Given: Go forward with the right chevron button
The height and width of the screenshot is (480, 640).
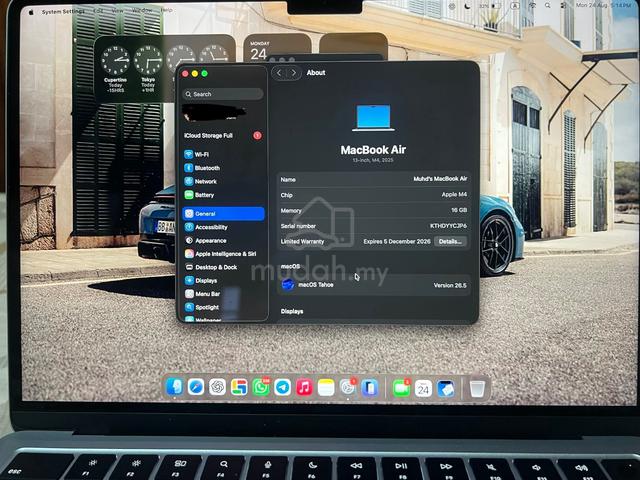Looking at the screenshot, I should click(x=293, y=73).
